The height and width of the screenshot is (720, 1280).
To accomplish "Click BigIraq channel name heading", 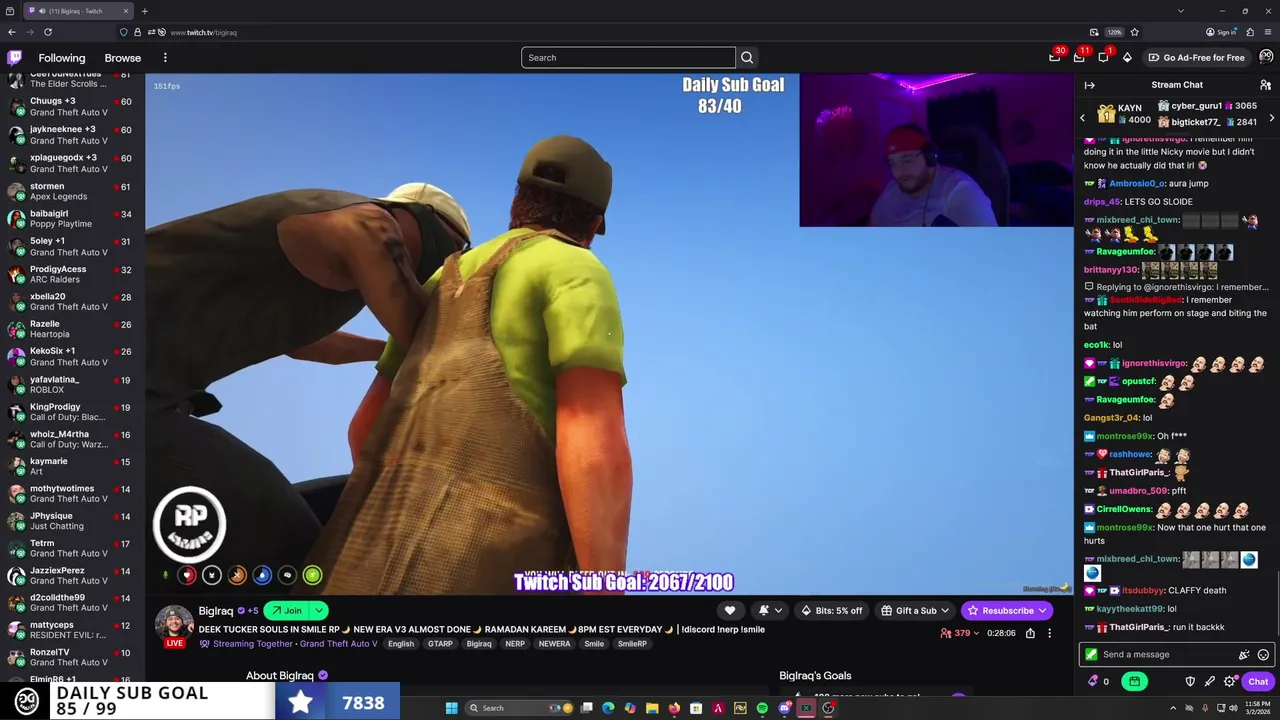I will (x=216, y=611).
